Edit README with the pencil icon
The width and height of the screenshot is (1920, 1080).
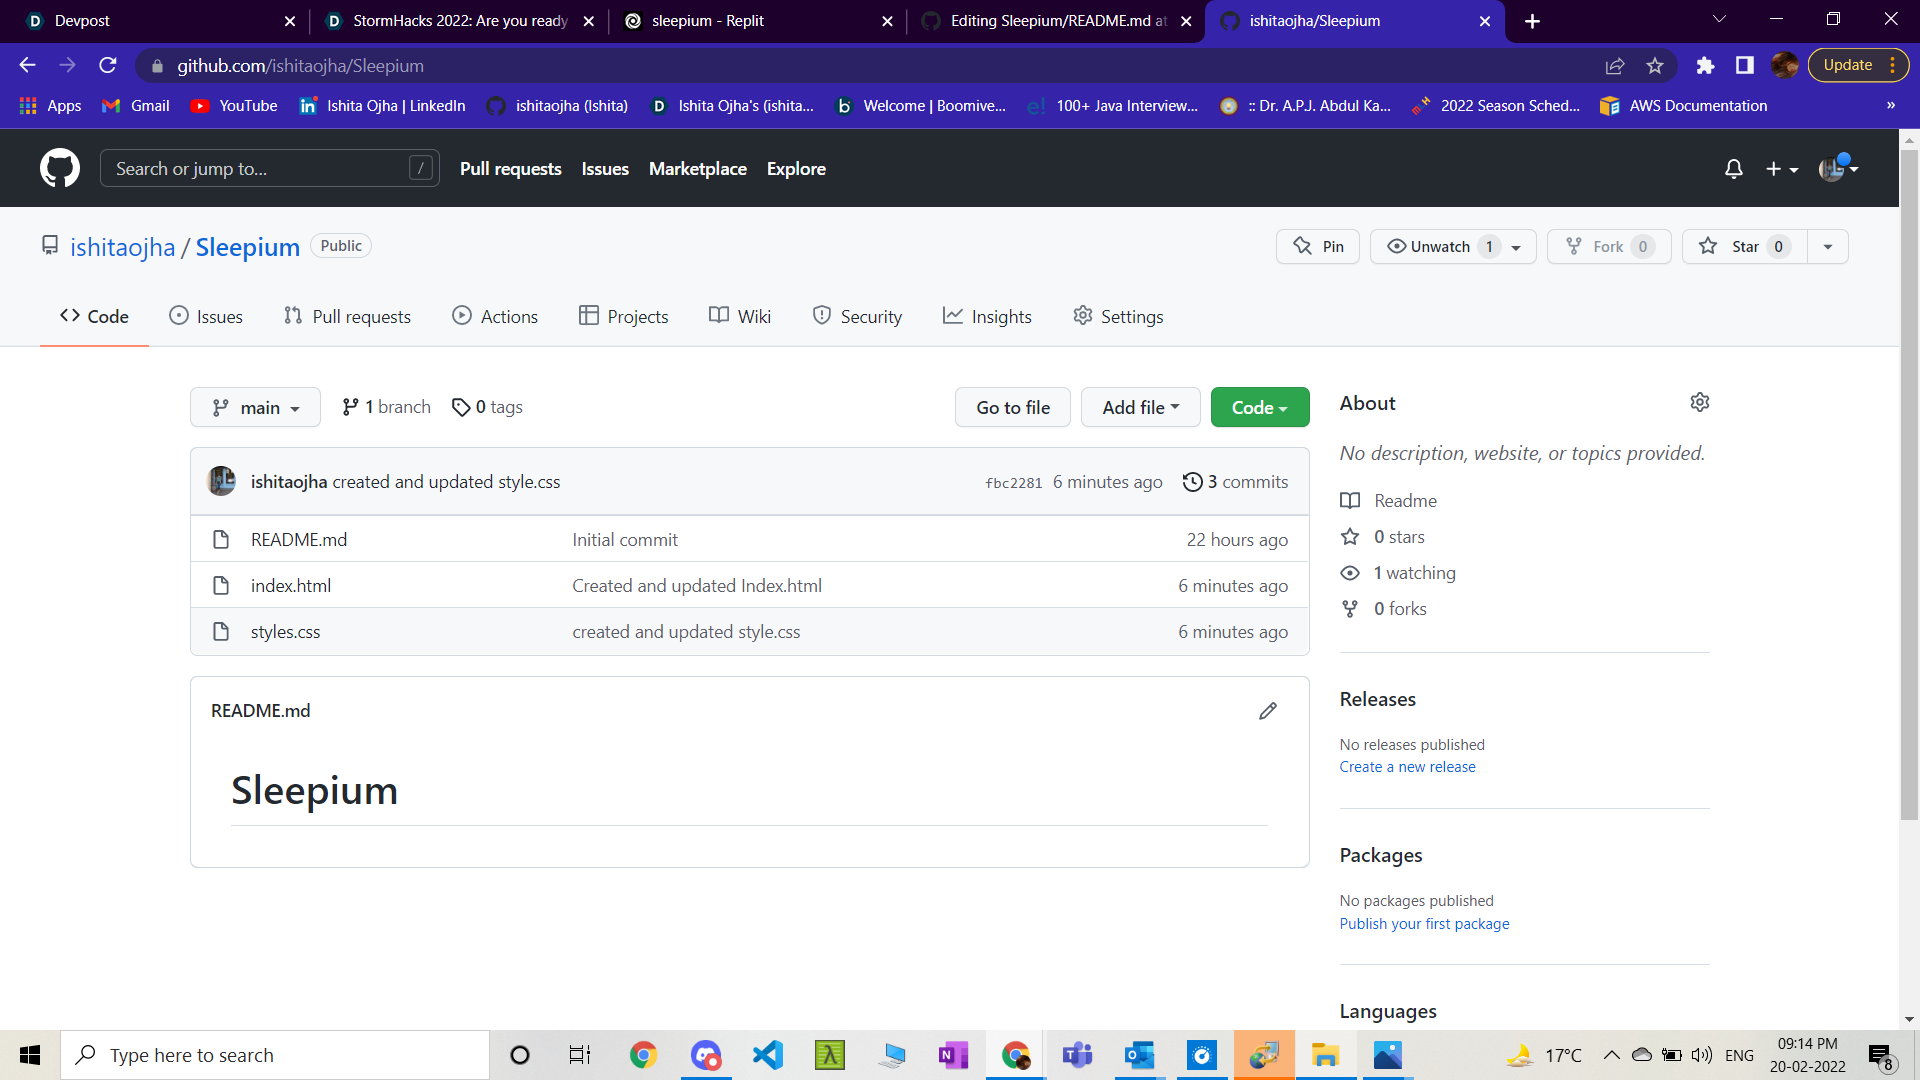point(1268,711)
